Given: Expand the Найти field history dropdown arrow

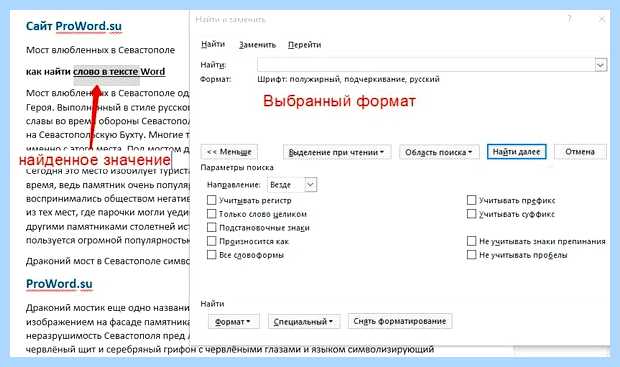Looking at the screenshot, I should [x=601, y=64].
